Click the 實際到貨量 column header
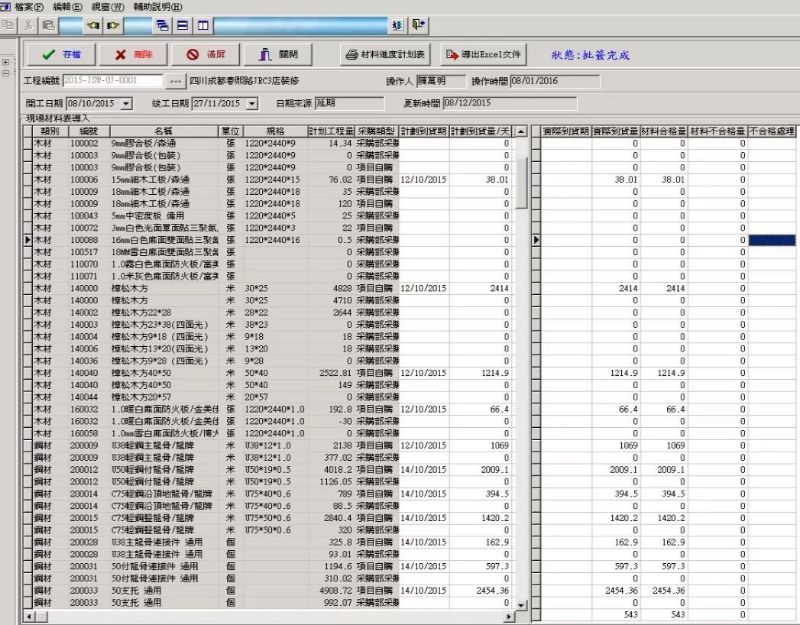Viewport: 800px width, 625px height. [x=615, y=131]
